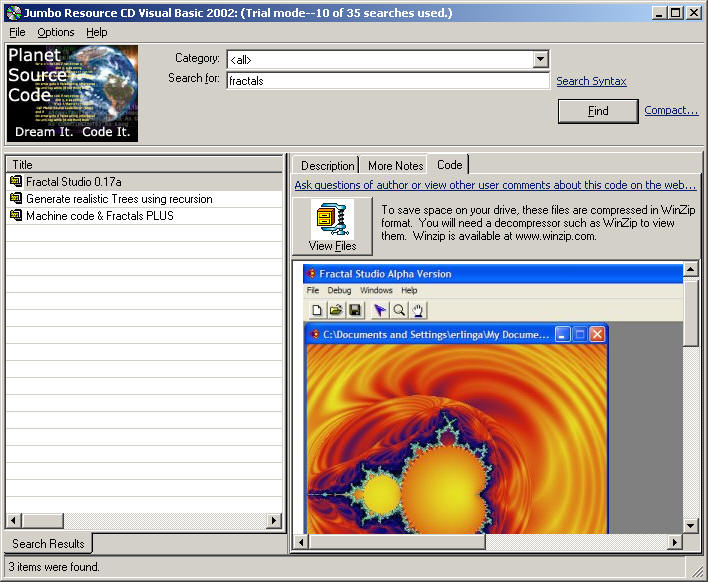Click Windows in the Fractal Studio preview menu
This screenshot has height=582, width=708.
coord(376,290)
